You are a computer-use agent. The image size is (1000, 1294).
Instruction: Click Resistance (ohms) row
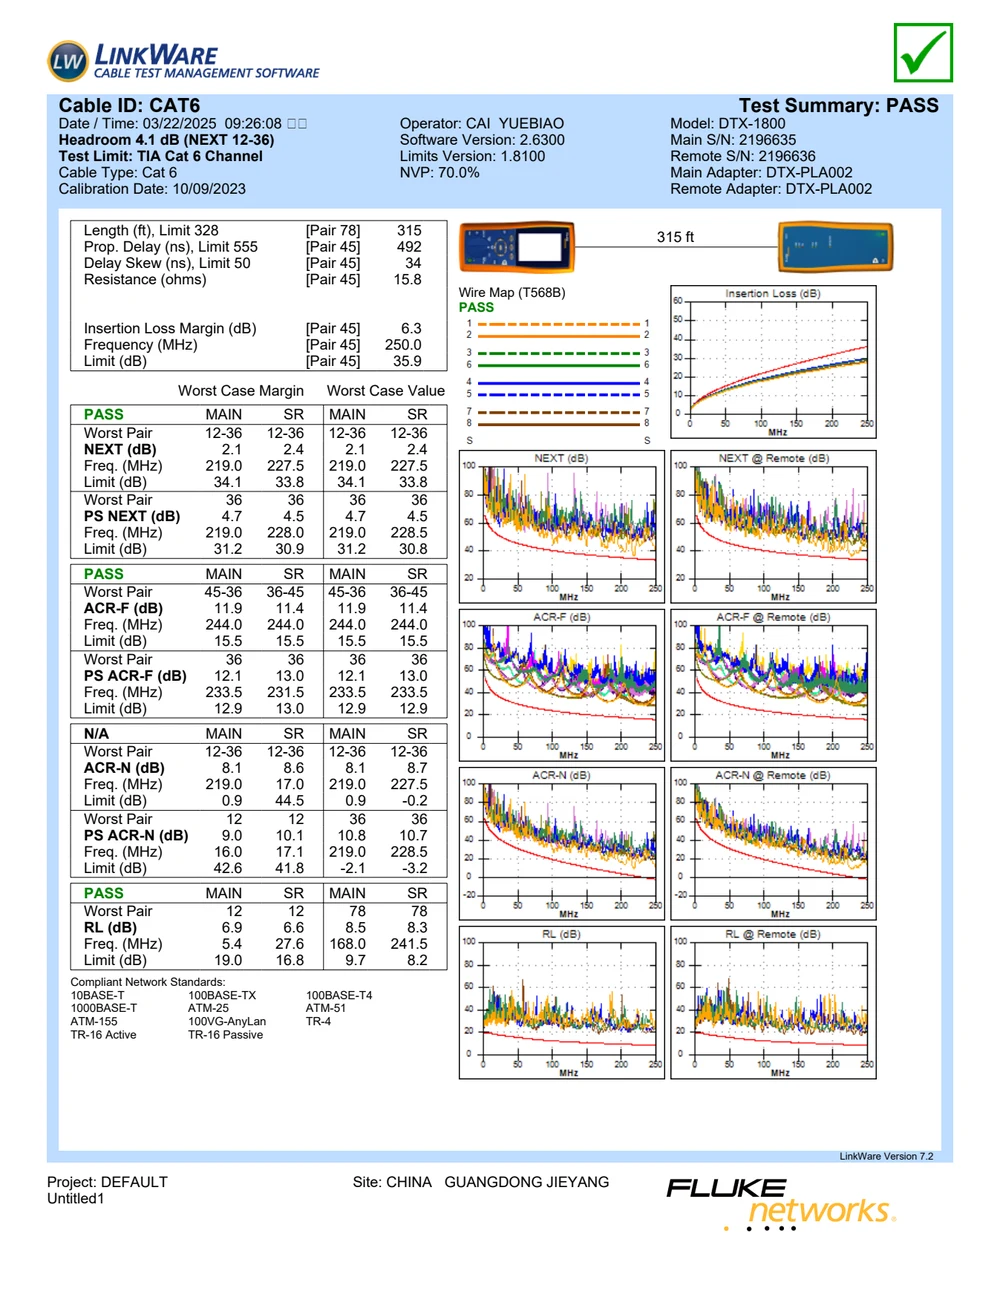[x=253, y=280]
